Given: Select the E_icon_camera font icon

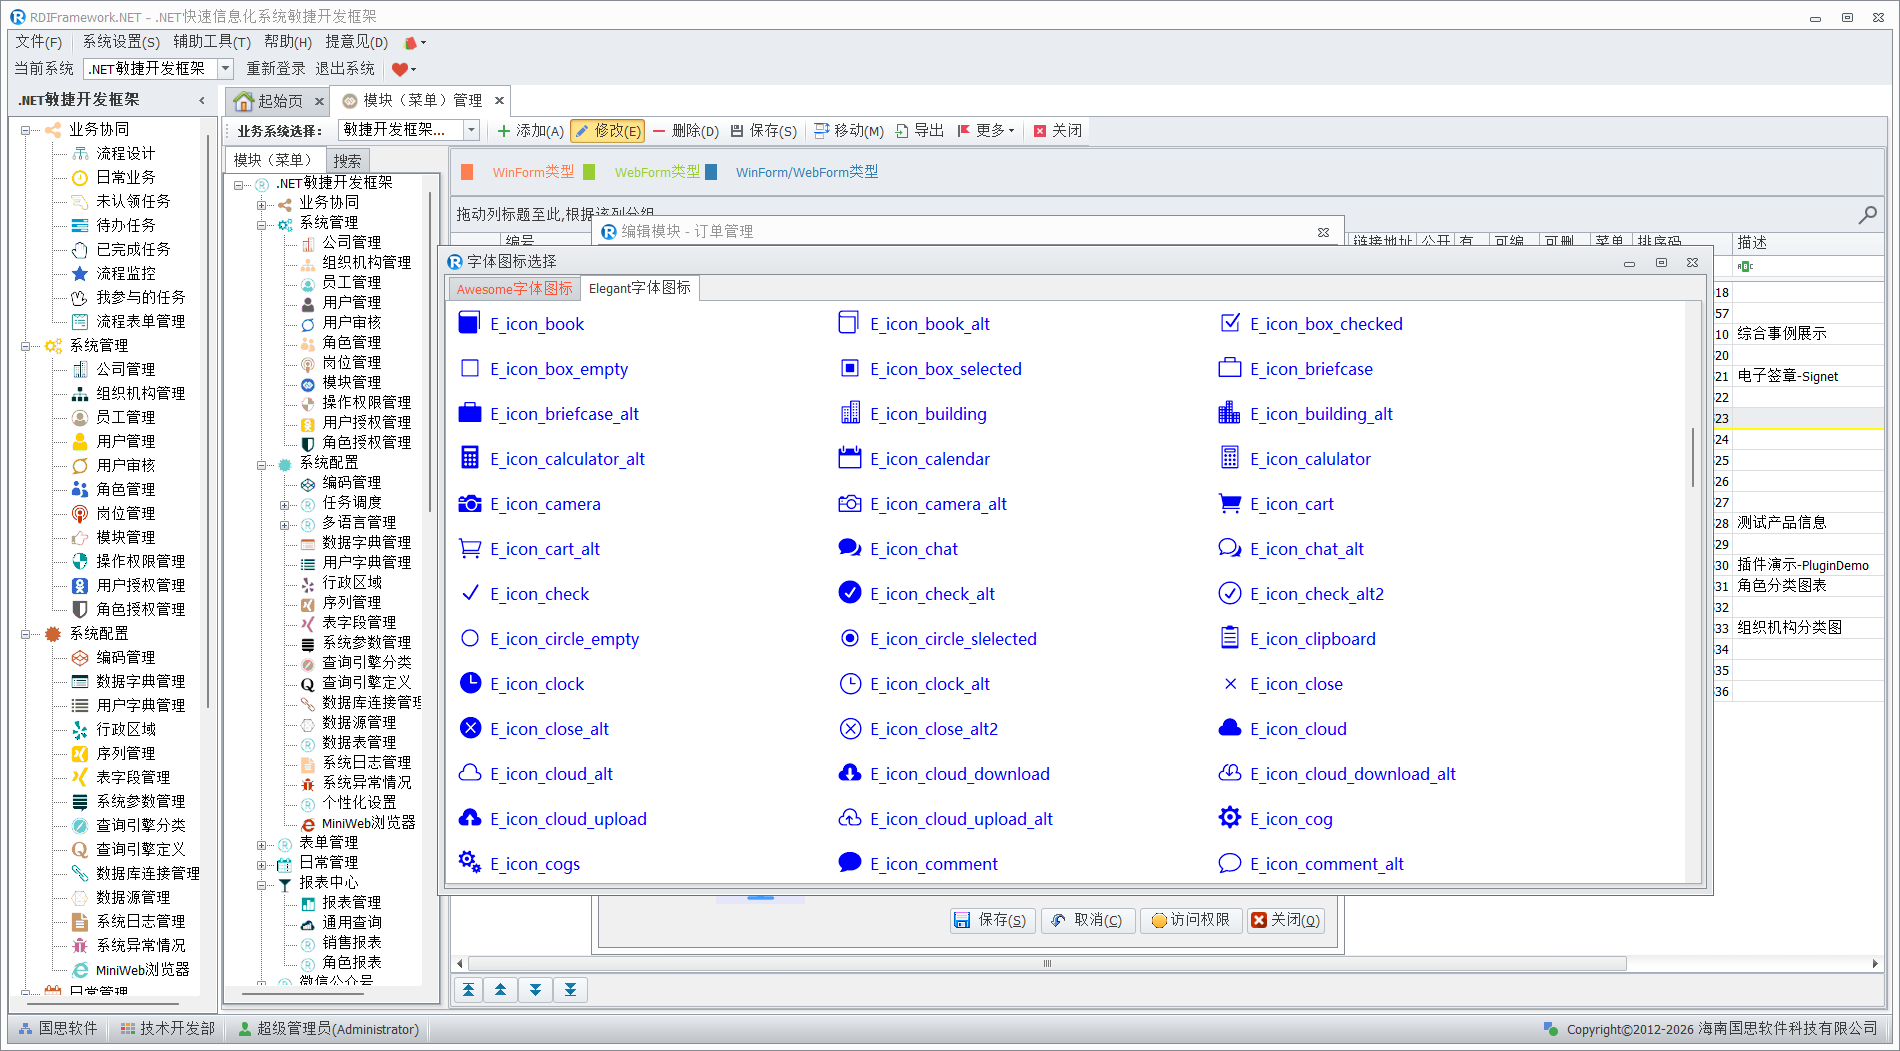Looking at the screenshot, I should [545, 504].
